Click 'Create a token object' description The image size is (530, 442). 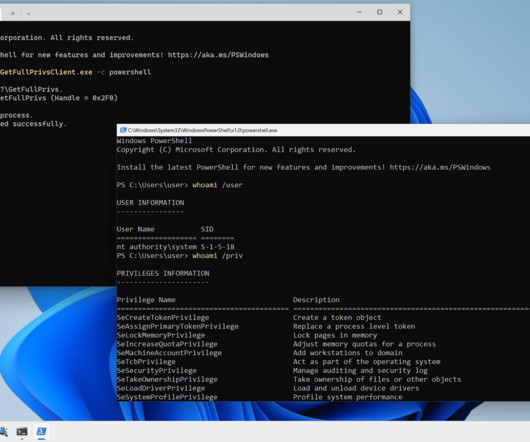[337, 318]
